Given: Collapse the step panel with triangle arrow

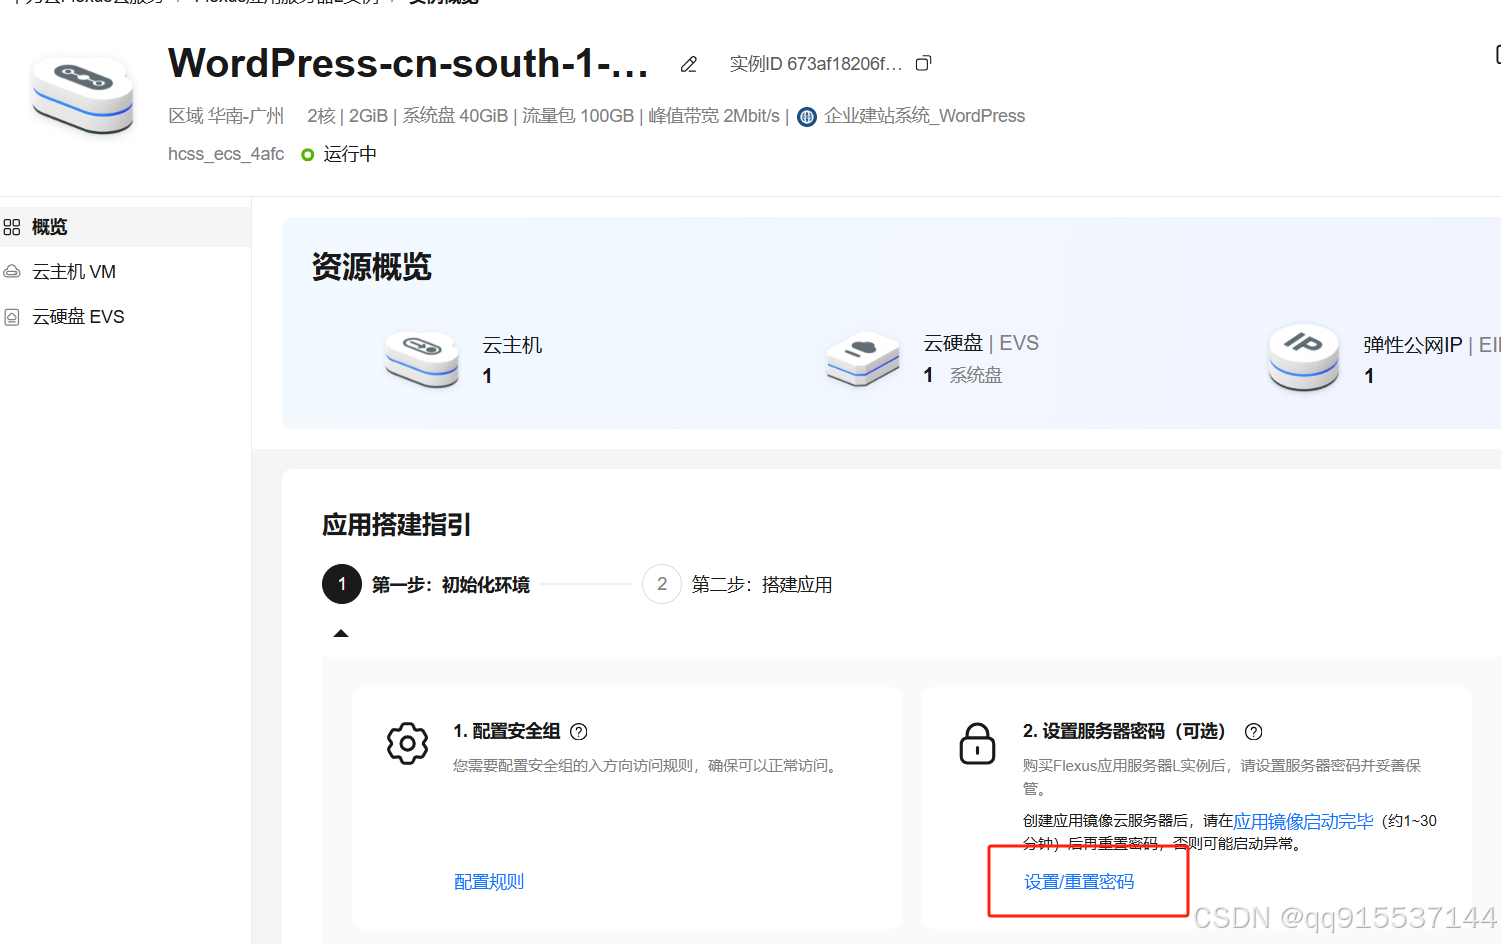Looking at the screenshot, I should (x=341, y=633).
